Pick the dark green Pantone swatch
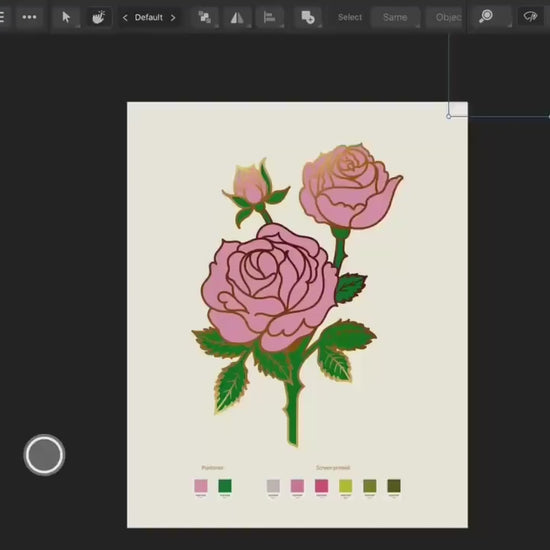The width and height of the screenshot is (550, 550). coord(225,486)
